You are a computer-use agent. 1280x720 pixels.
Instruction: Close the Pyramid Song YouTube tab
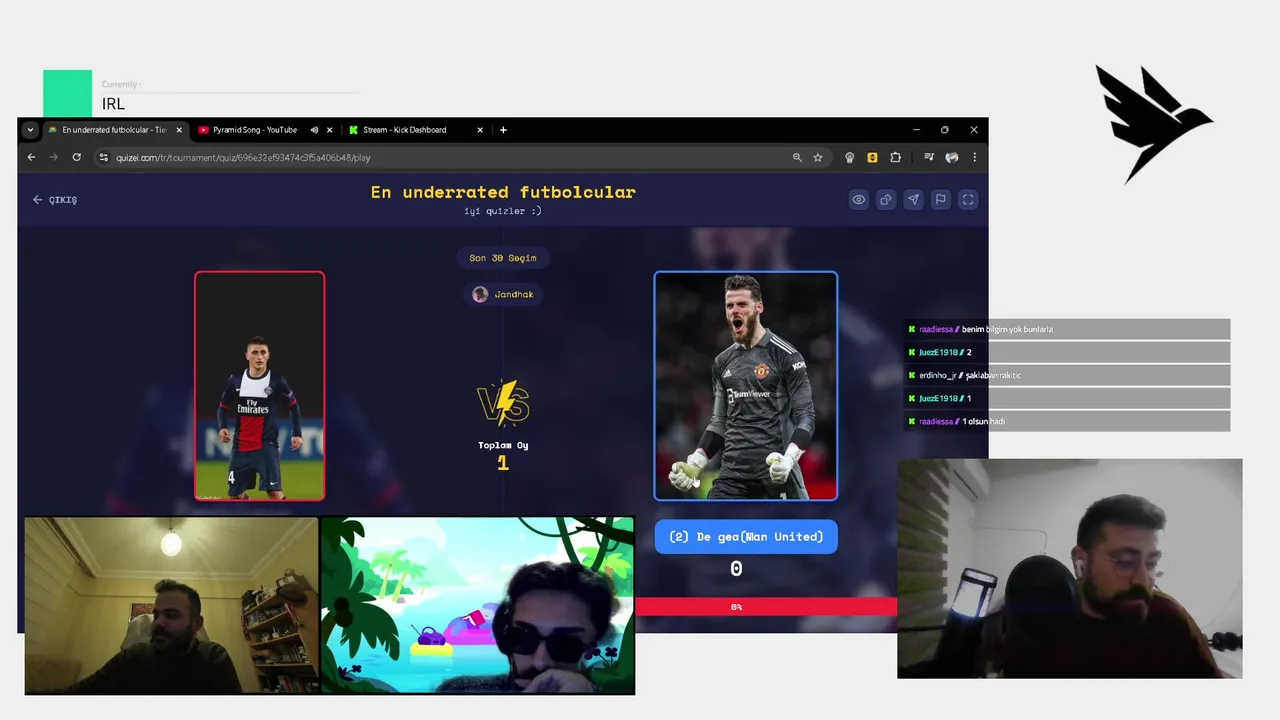tap(329, 130)
